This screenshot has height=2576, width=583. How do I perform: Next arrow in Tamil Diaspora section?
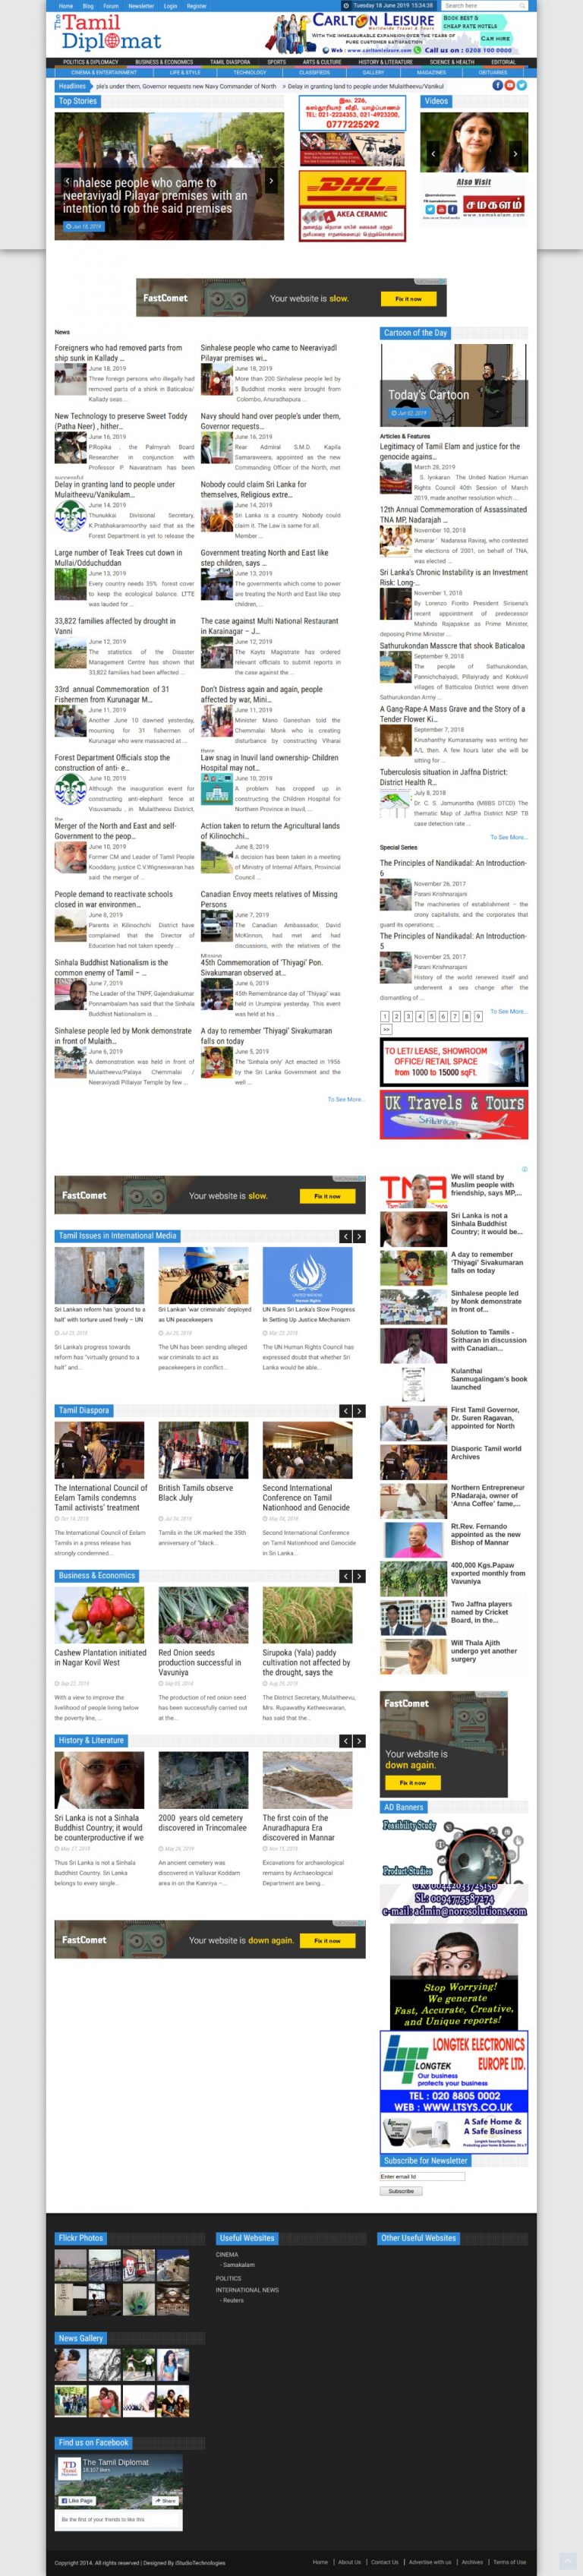[359, 1411]
